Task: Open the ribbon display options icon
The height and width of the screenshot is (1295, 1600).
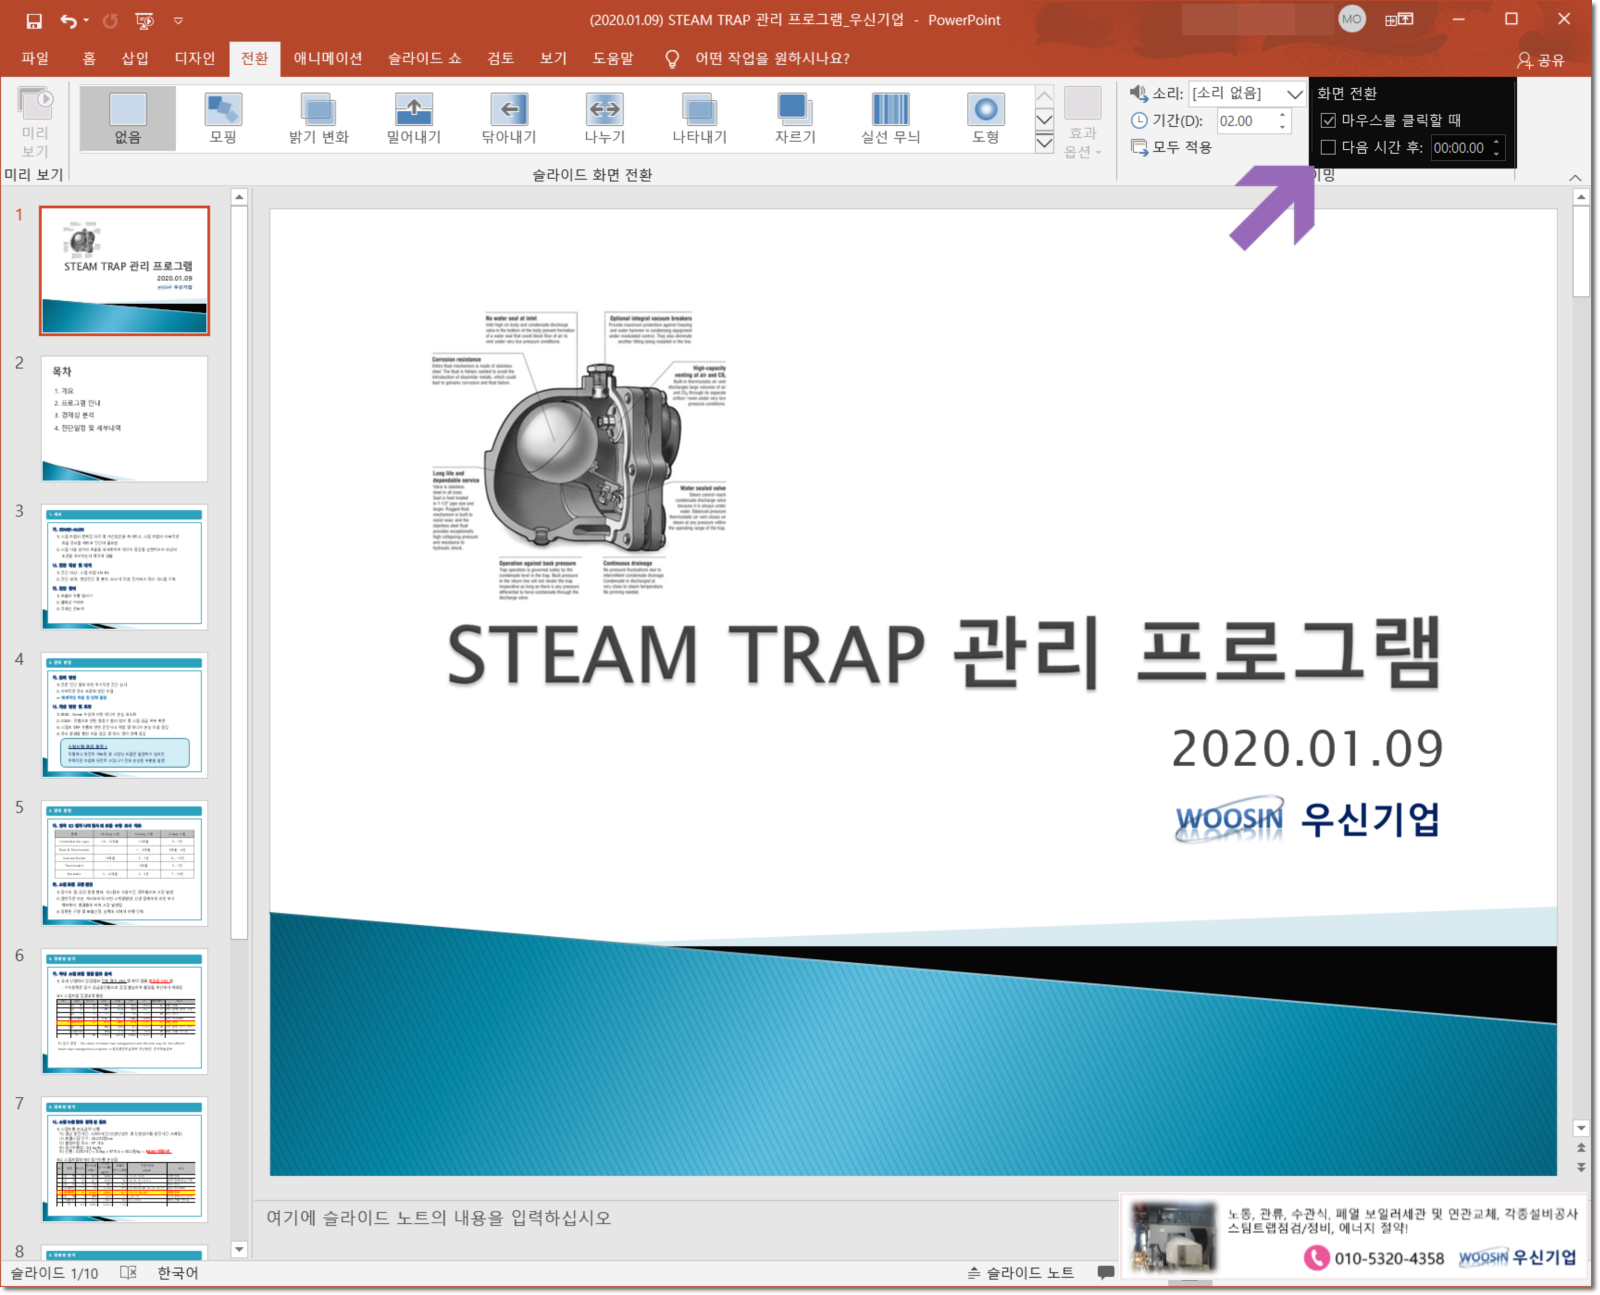Action: (1399, 19)
